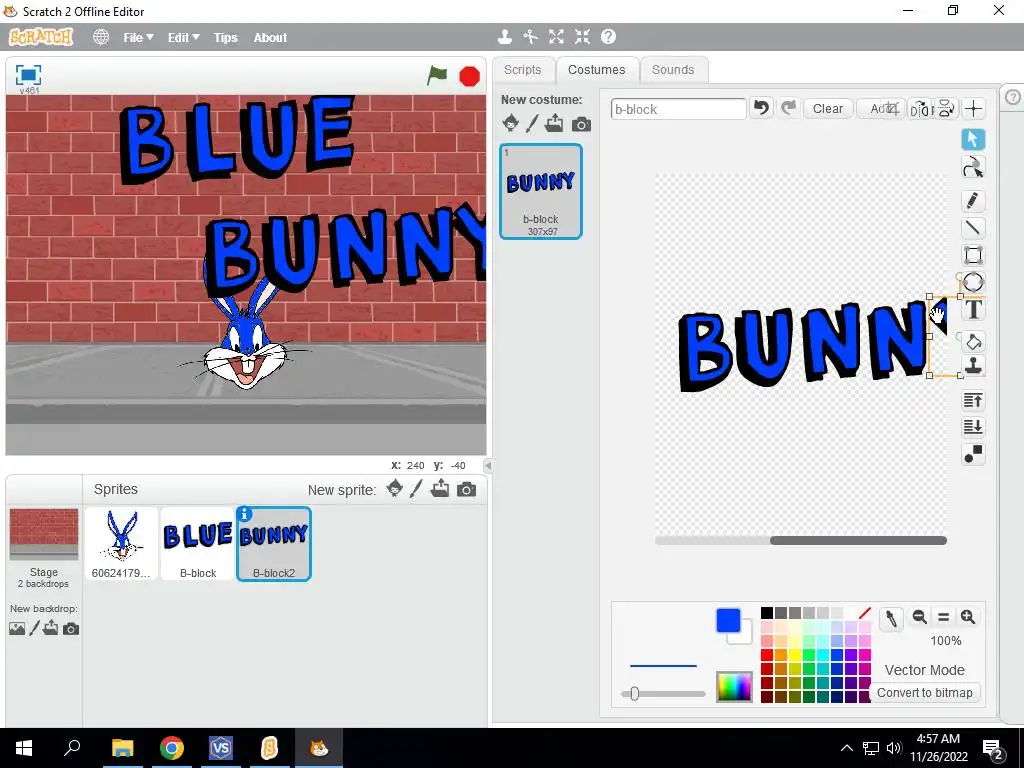Select the Duplicate stamp in top toolbar
1024x768 pixels.
tap(504, 37)
